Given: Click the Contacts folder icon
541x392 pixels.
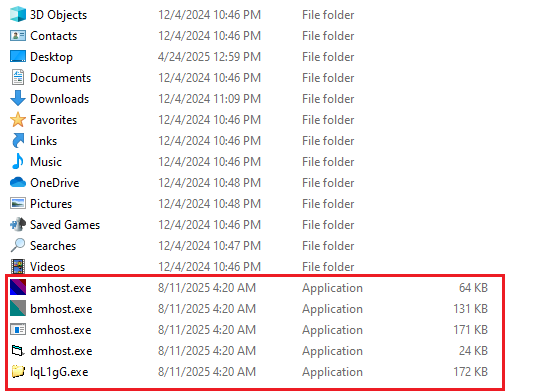Looking at the screenshot, I should coord(18,36).
